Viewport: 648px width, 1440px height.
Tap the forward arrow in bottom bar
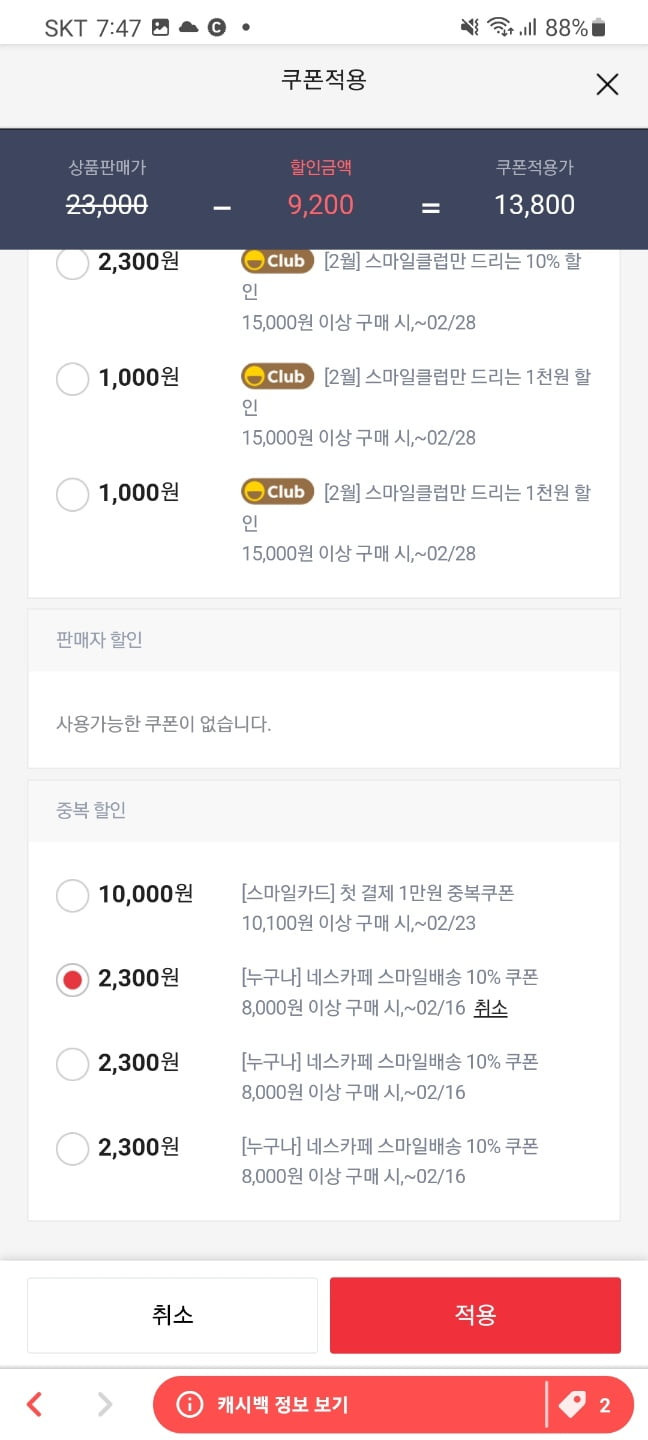[x=104, y=1405]
